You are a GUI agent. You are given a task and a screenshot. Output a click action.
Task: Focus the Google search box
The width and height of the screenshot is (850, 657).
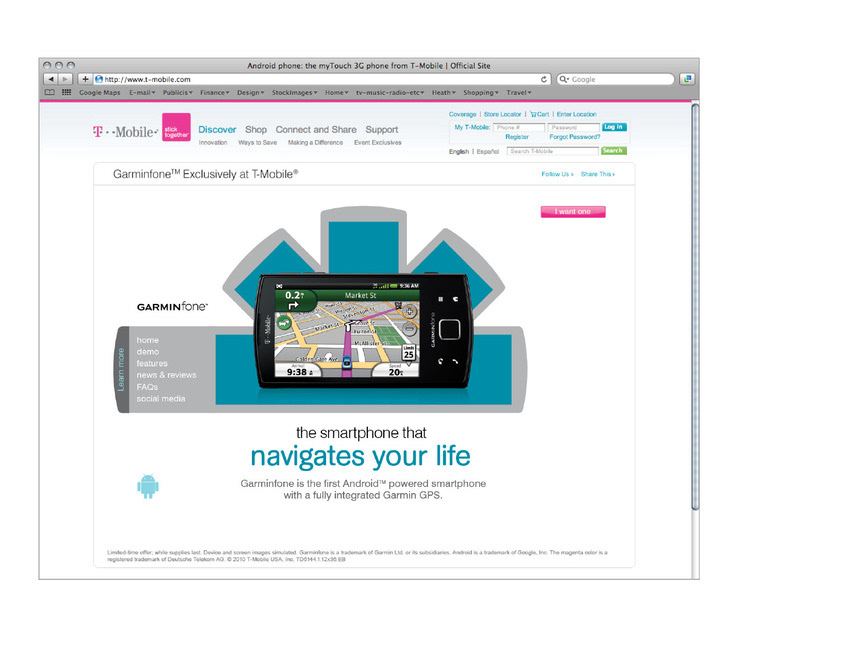pyautogui.click(x=615, y=79)
